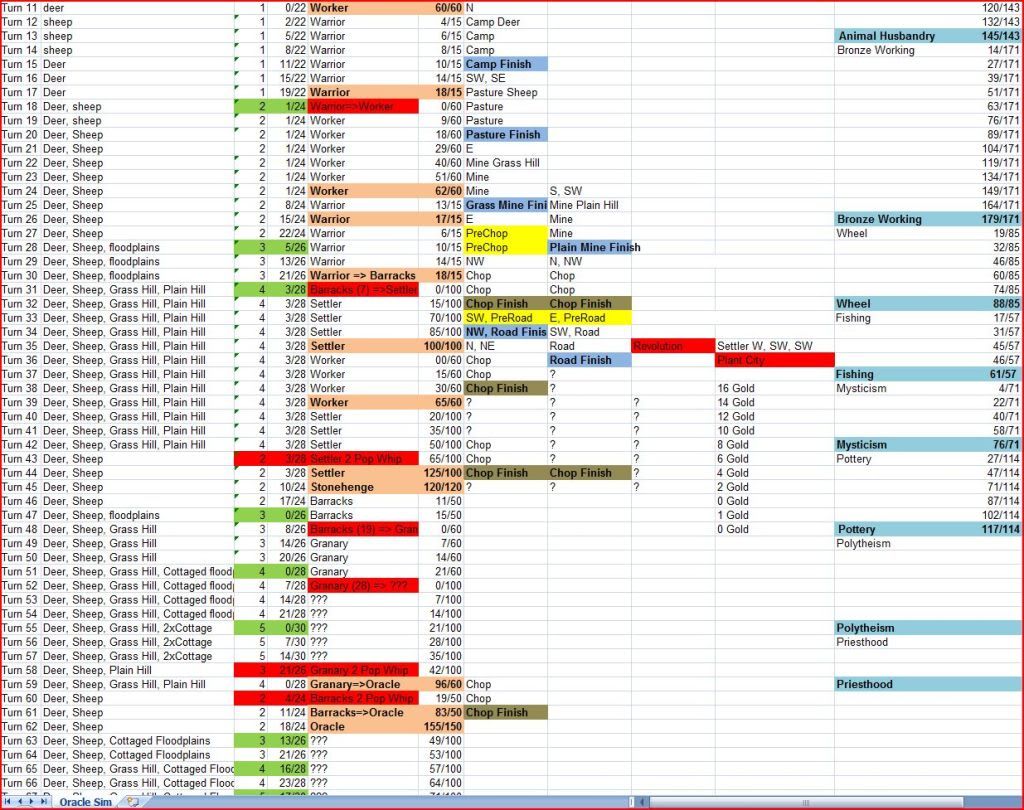1024x810 pixels.
Task: Click the horizontal scrollbar left arrow
Action: (x=641, y=802)
